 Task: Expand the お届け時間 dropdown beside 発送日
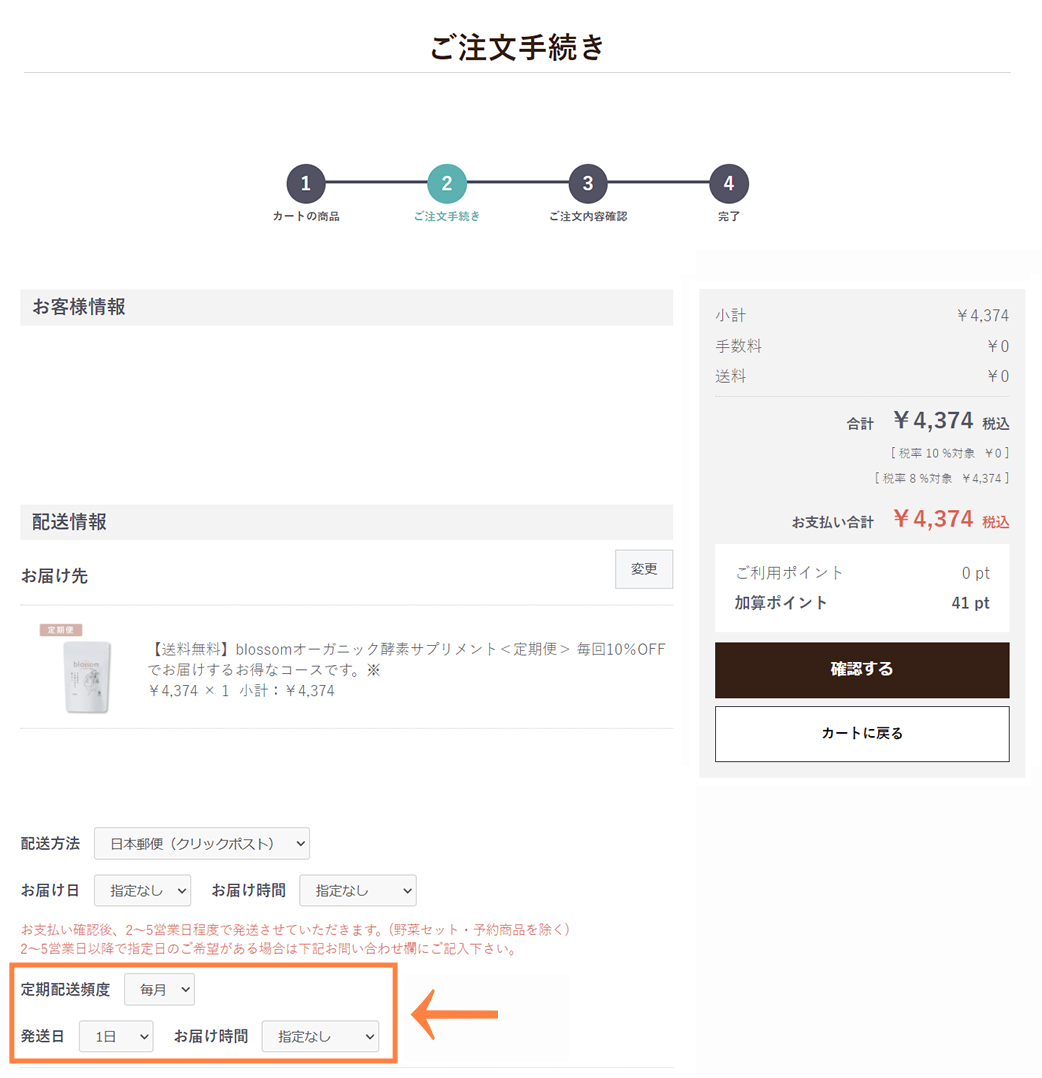click(320, 1036)
